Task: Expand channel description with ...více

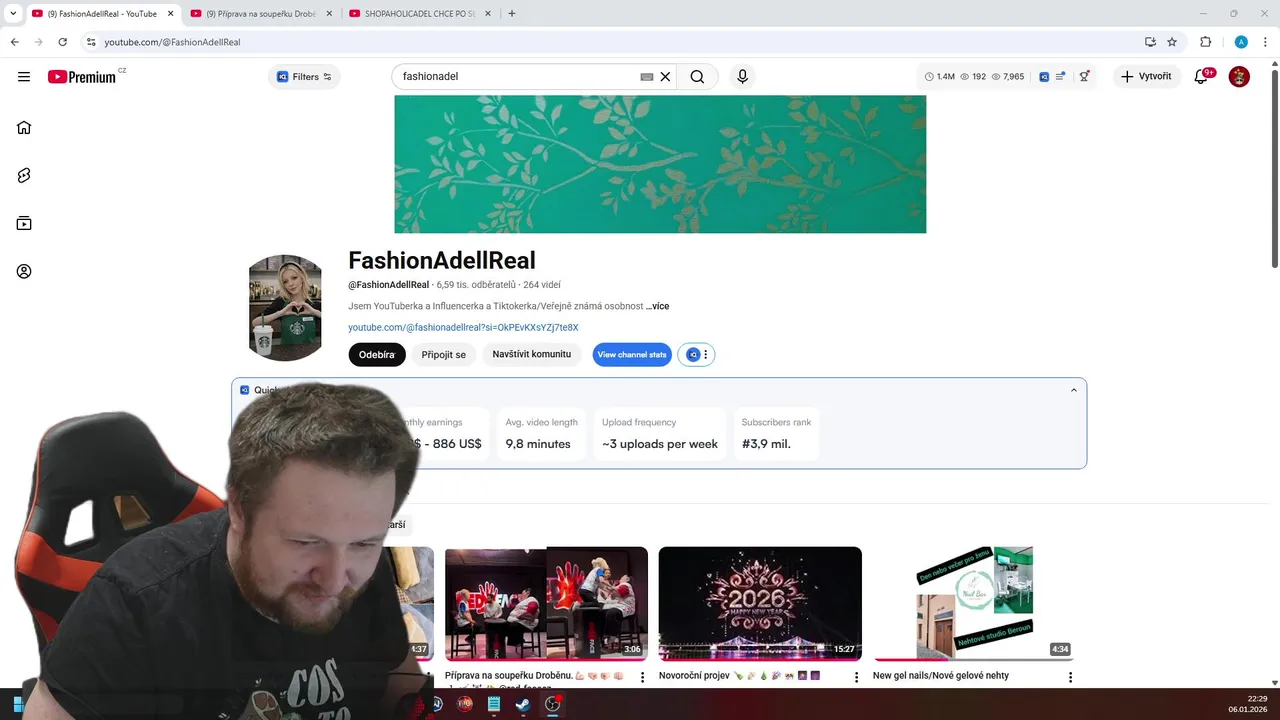Action: [657, 306]
